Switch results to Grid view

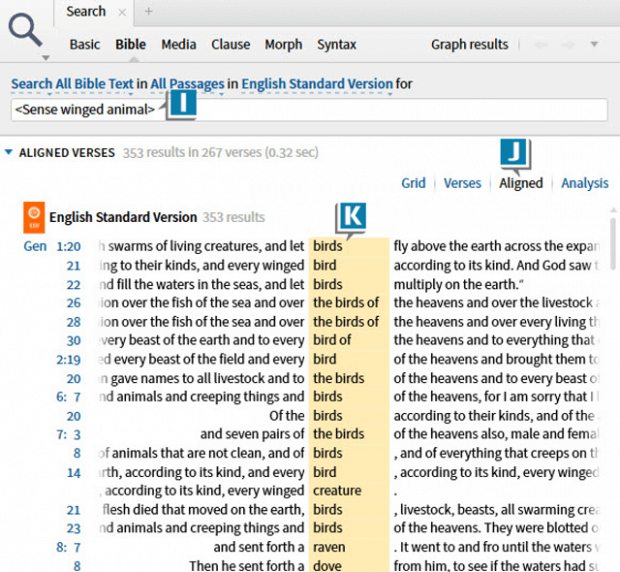[413, 183]
